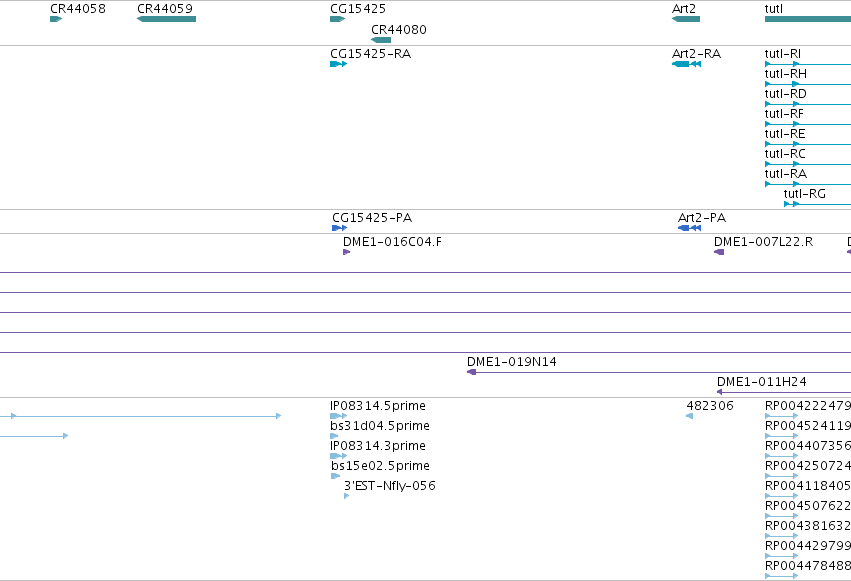
Task: Click the CR44080 gene arrow
Action: pyautogui.click(x=381, y=40)
